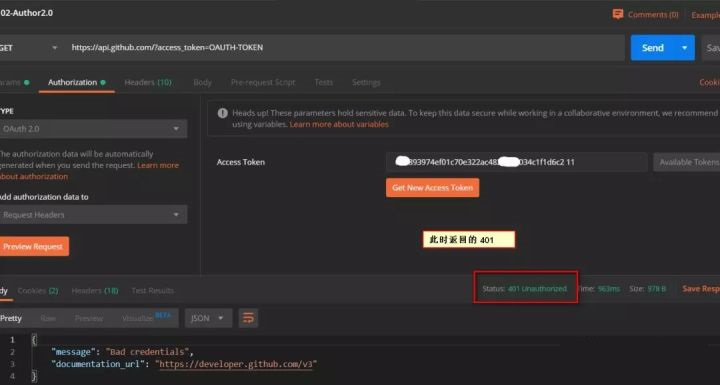Open Learn more about variables link
This screenshot has width=720, height=385.
[x=339, y=125]
